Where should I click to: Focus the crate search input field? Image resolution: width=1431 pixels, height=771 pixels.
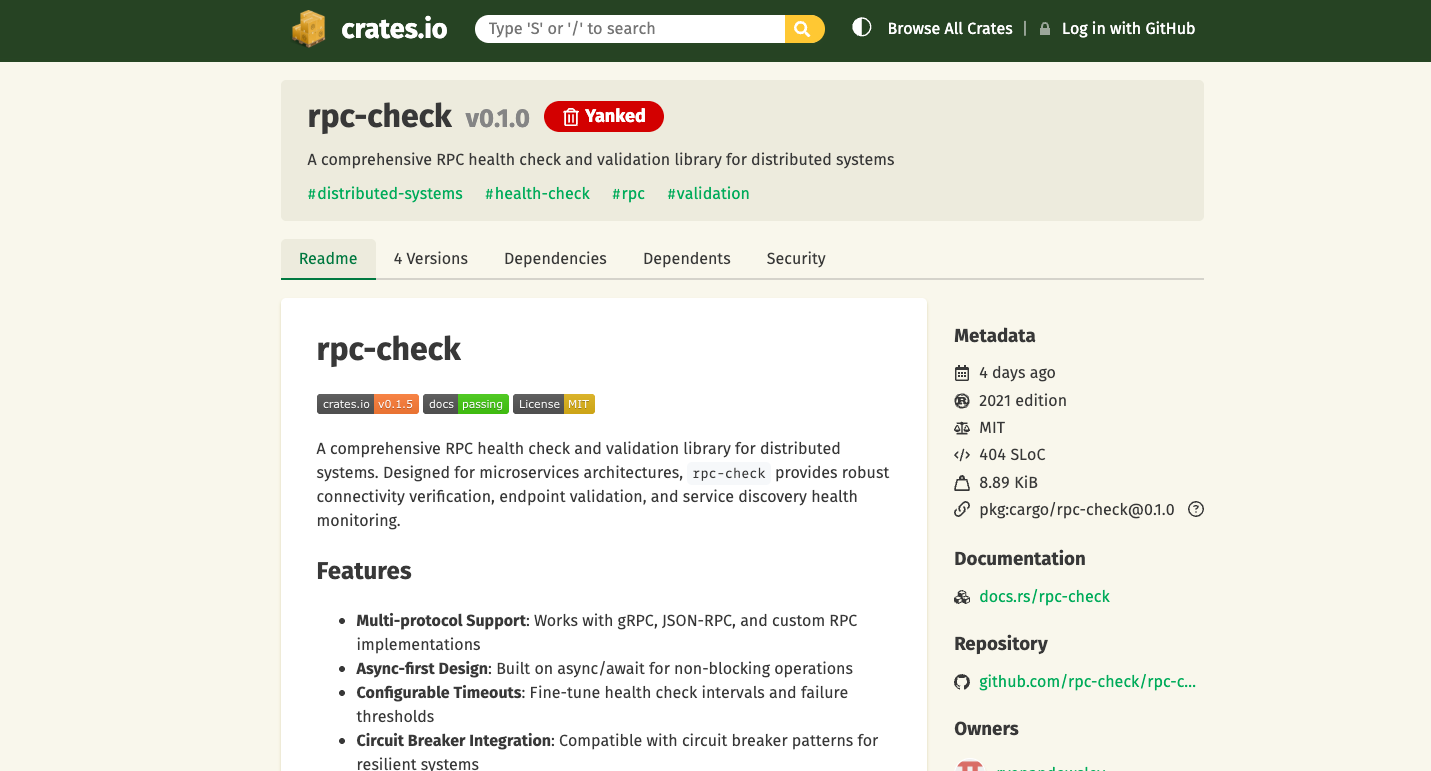[630, 29]
